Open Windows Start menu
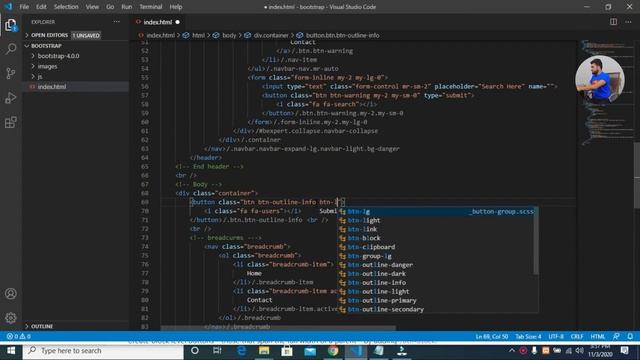The image size is (640, 360). click(x=11, y=351)
